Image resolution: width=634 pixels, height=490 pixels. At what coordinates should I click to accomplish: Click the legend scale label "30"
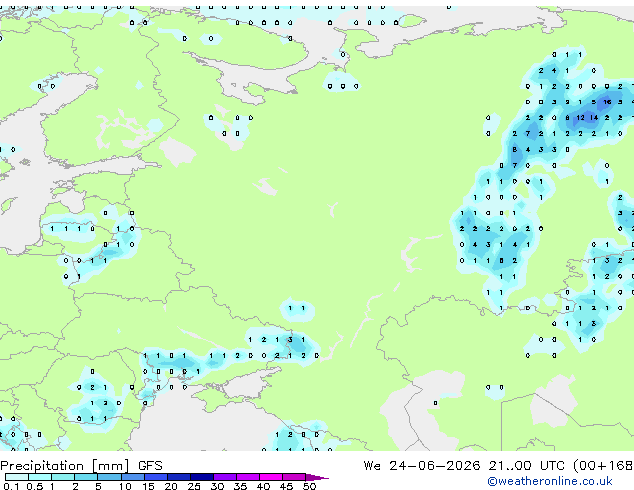click(217, 486)
